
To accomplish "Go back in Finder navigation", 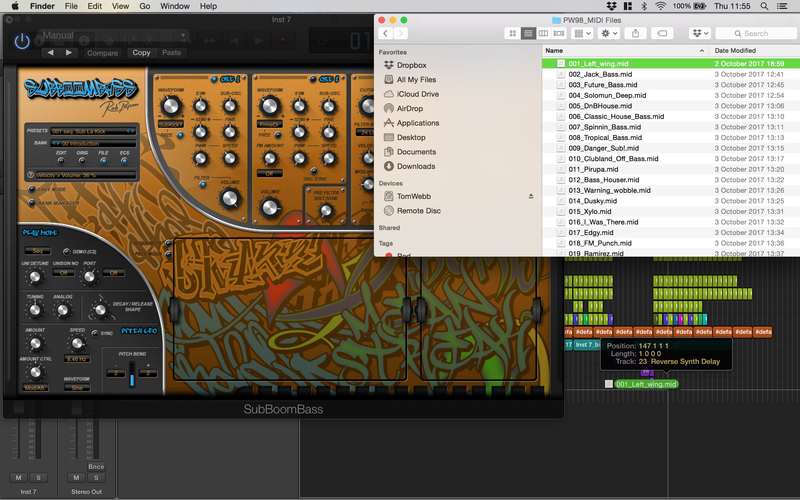I will click(x=386, y=33).
